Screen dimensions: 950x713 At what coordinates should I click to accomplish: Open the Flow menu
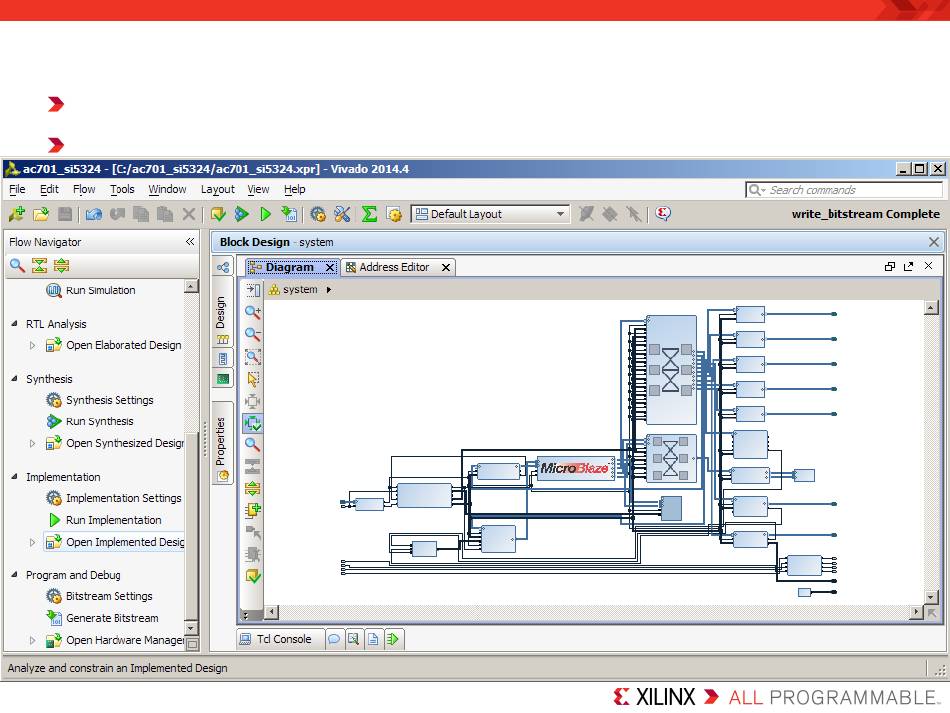[84, 189]
